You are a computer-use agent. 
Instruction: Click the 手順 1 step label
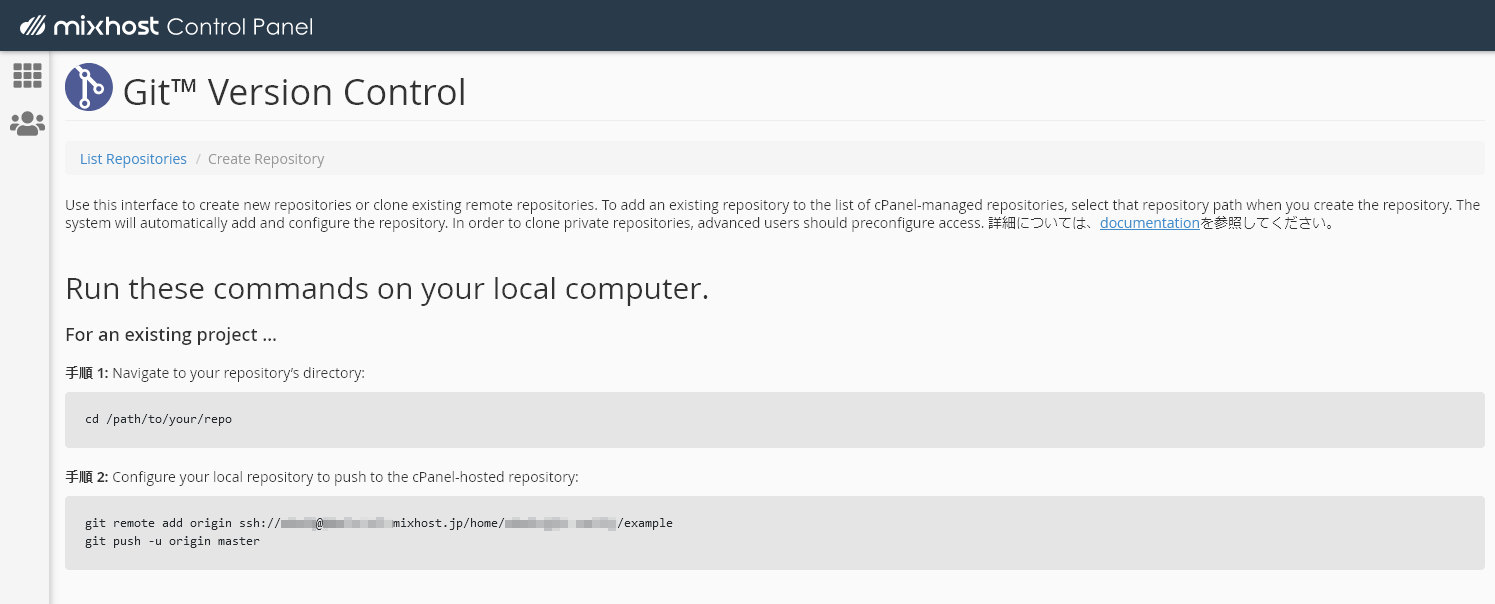pyautogui.click(x=86, y=373)
